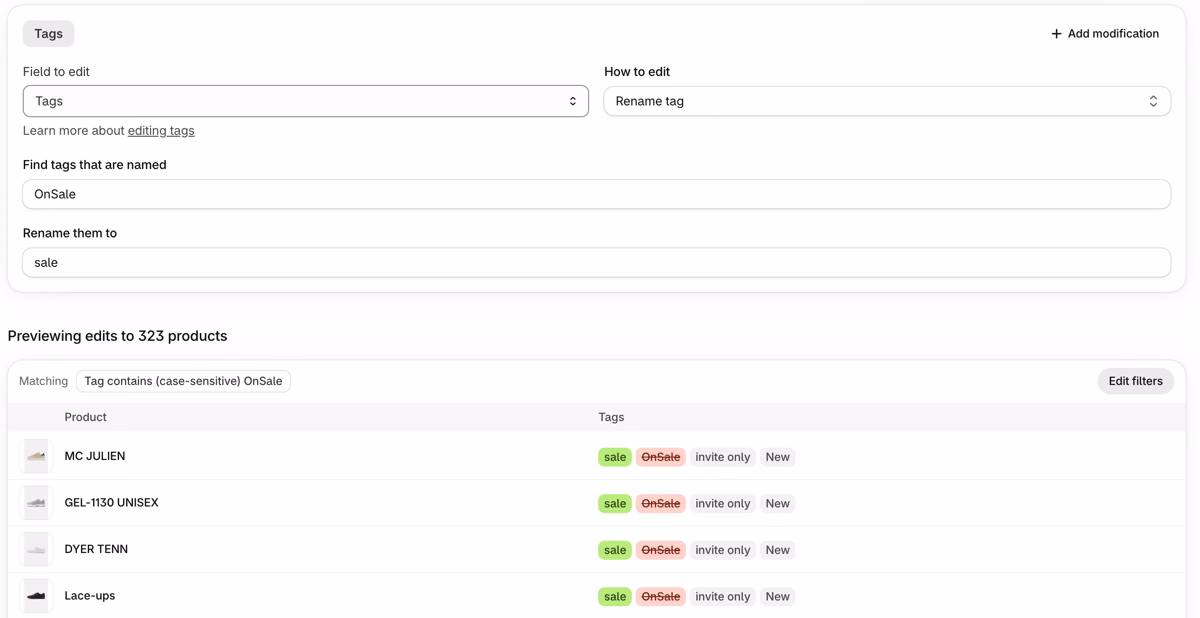Click the Product column header
The height and width of the screenshot is (618, 1200).
86,417
